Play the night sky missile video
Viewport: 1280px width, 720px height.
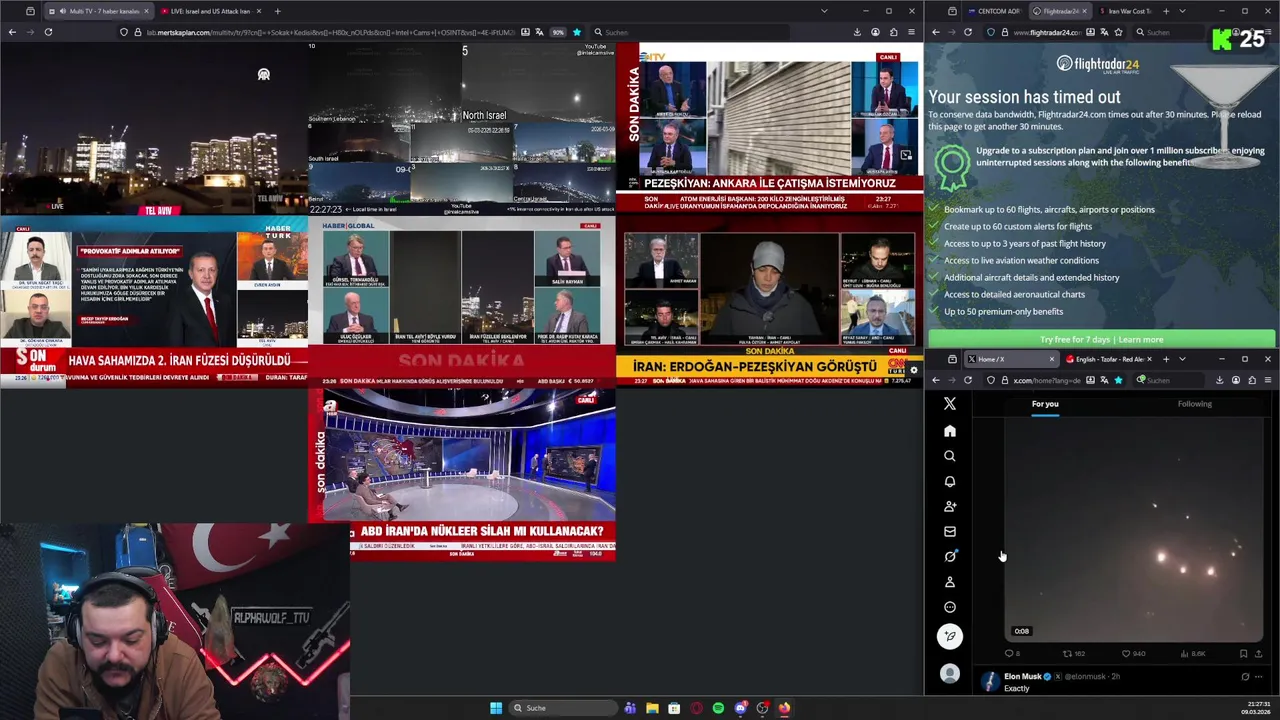[1134, 532]
